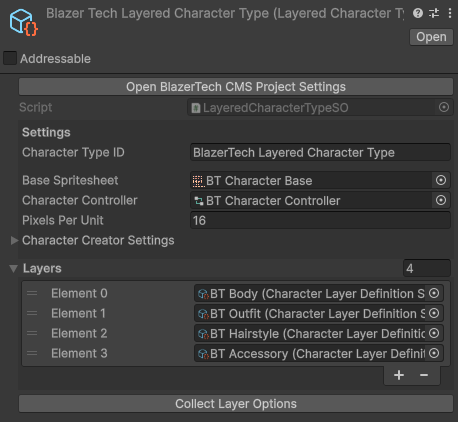Click the Collect Layer Options button
The height and width of the screenshot is (422, 458).
pos(236,404)
